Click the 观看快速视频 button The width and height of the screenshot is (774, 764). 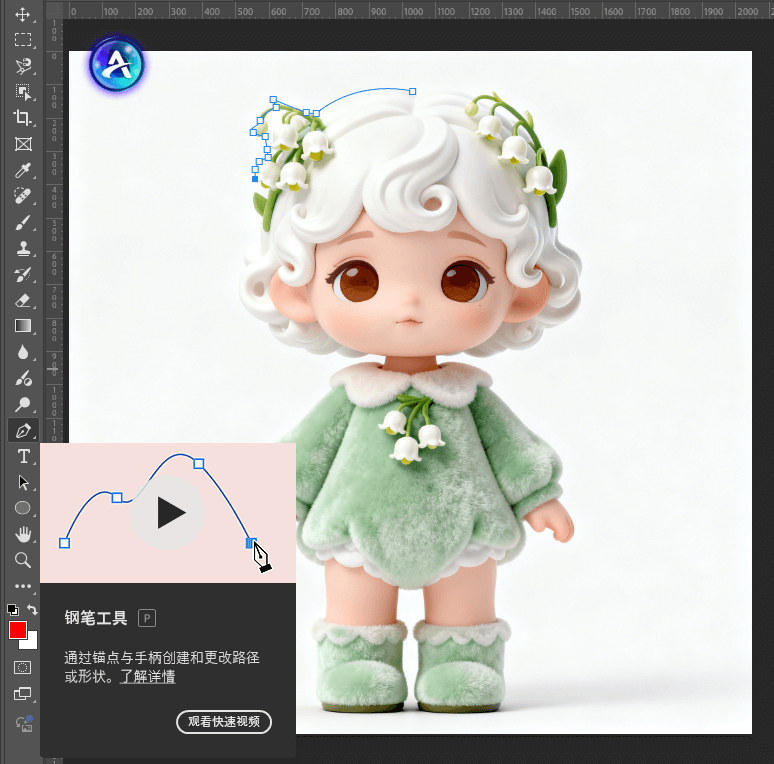click(x=224, y=722)
